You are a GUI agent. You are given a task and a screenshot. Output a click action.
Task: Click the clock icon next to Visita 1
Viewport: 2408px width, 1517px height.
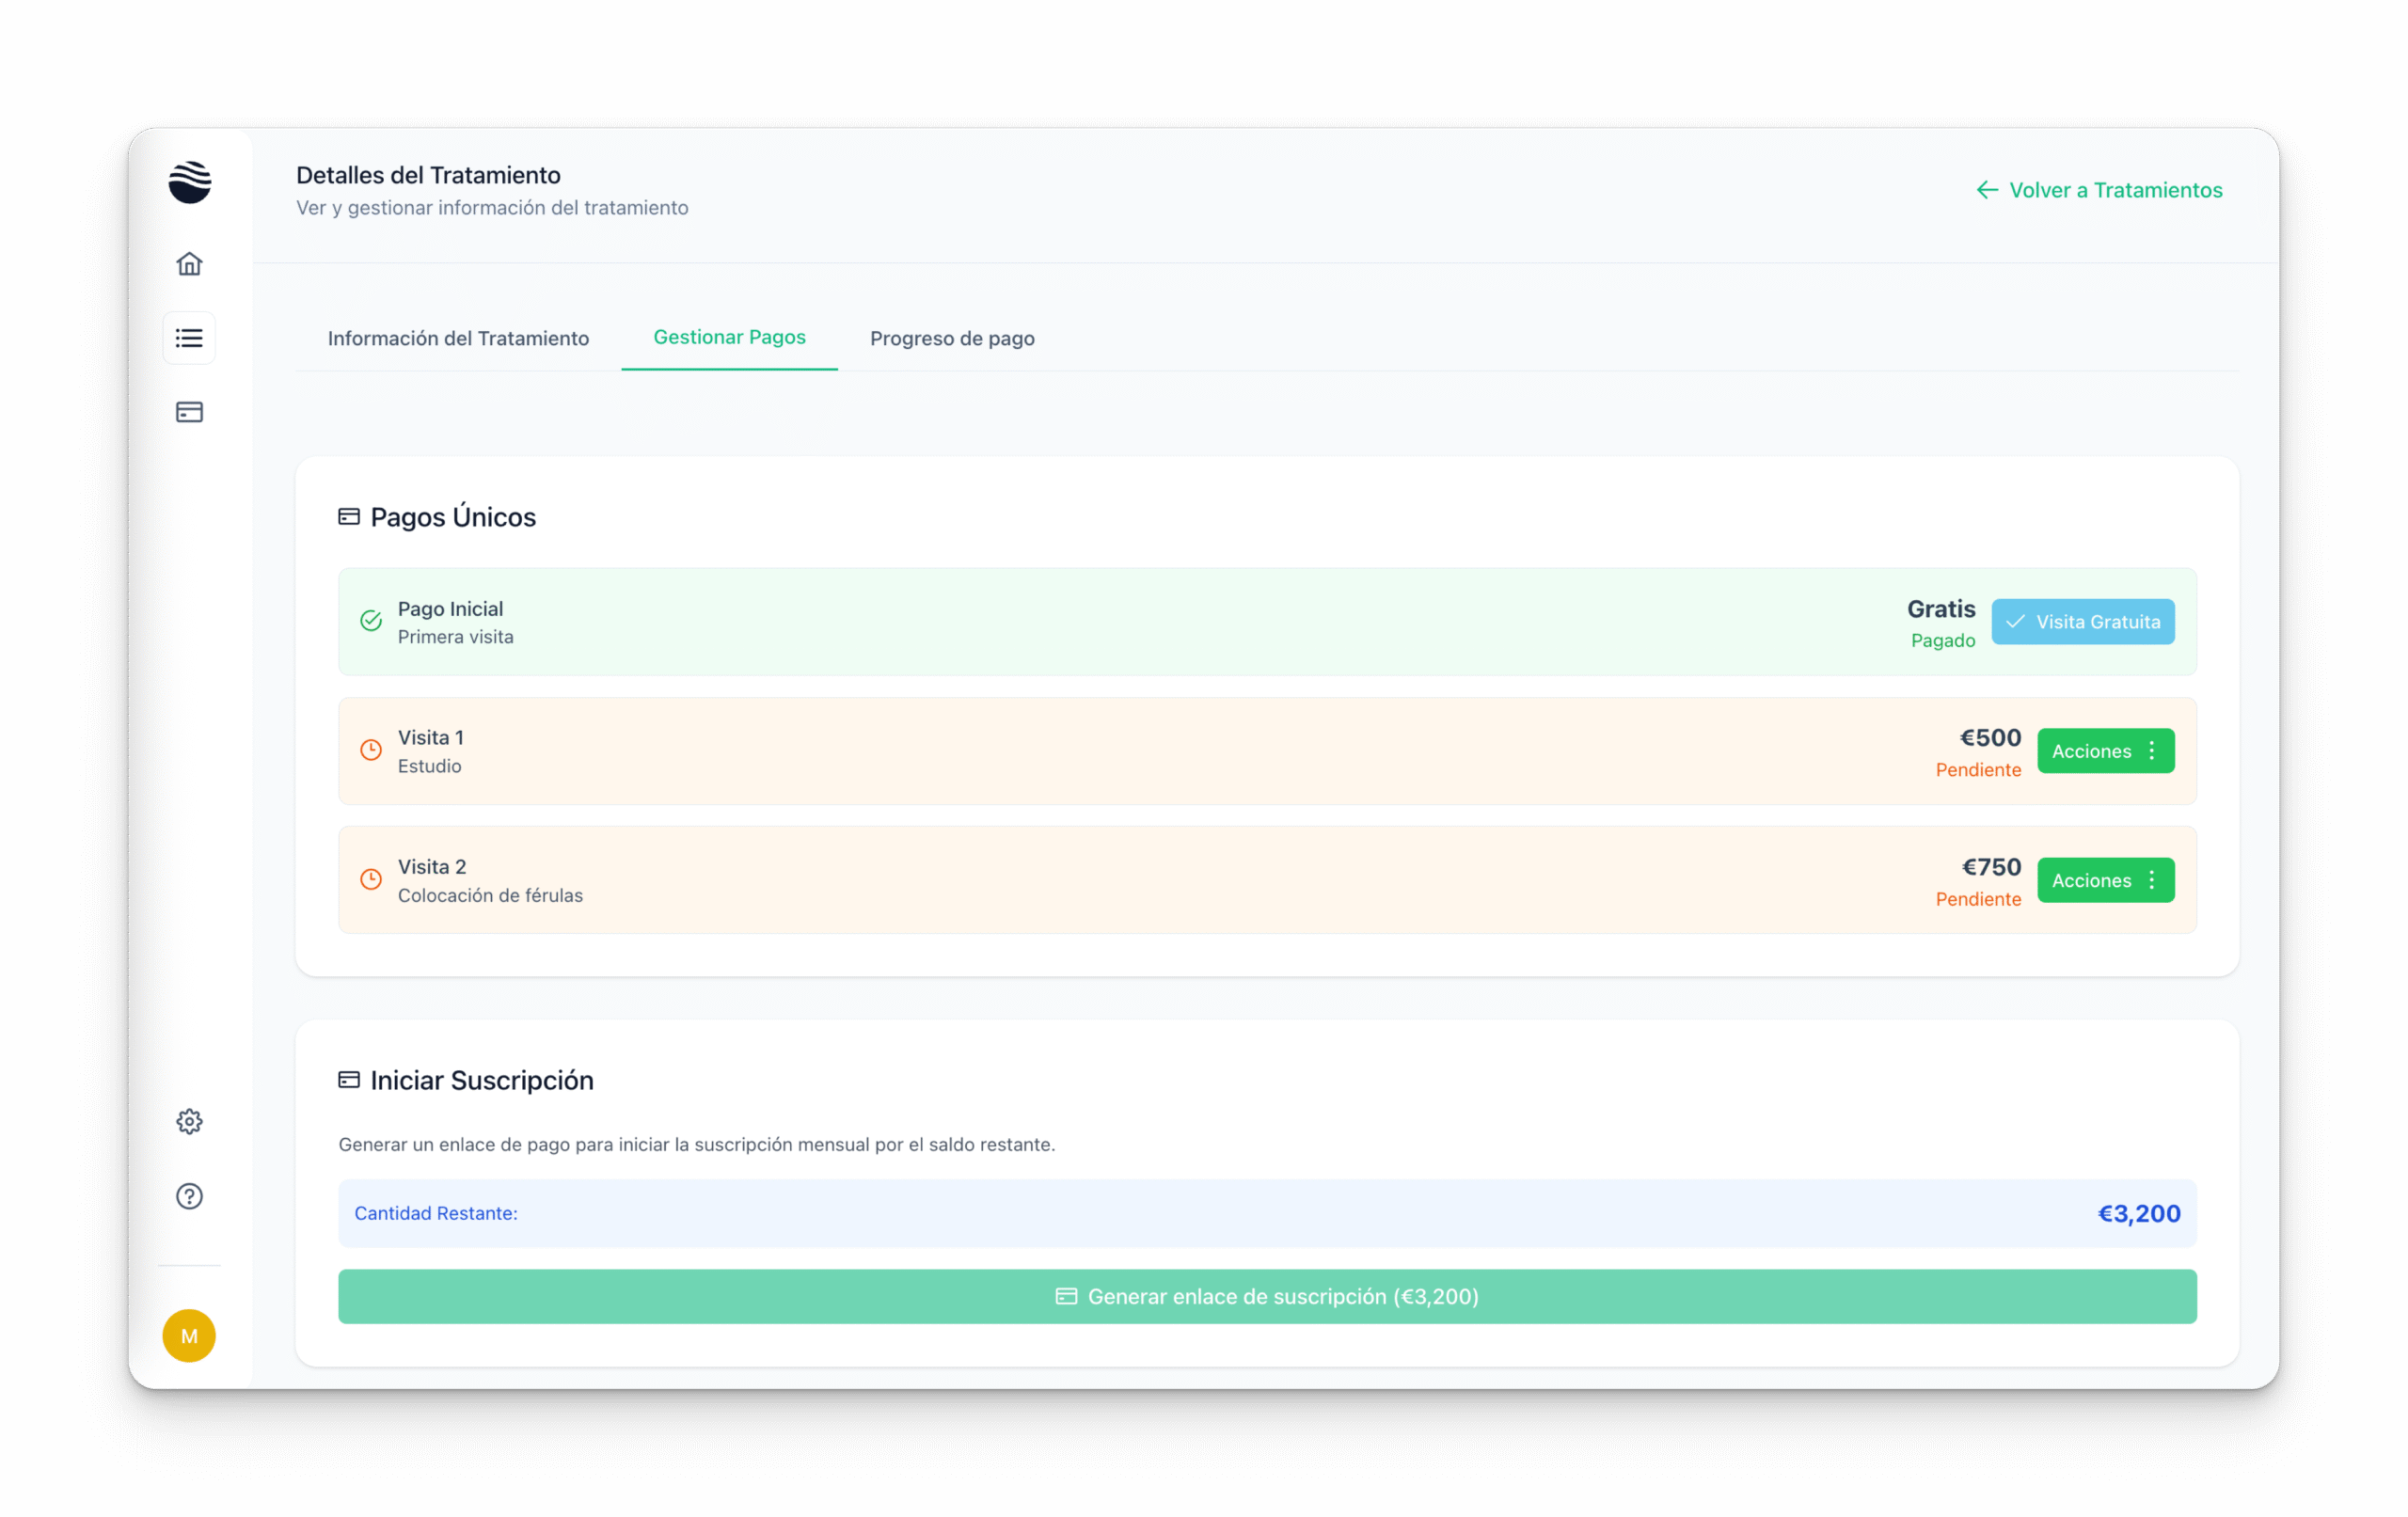click(x=371, y=750)
